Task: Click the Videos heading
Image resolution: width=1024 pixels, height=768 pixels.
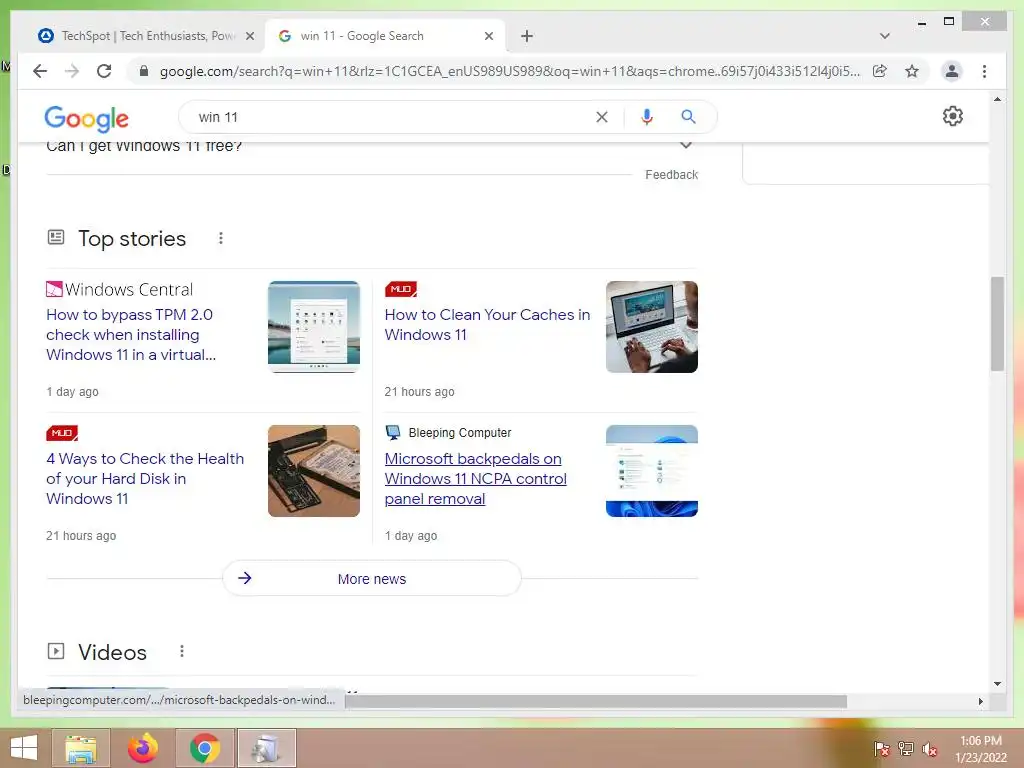Action: tap(112, 652)
